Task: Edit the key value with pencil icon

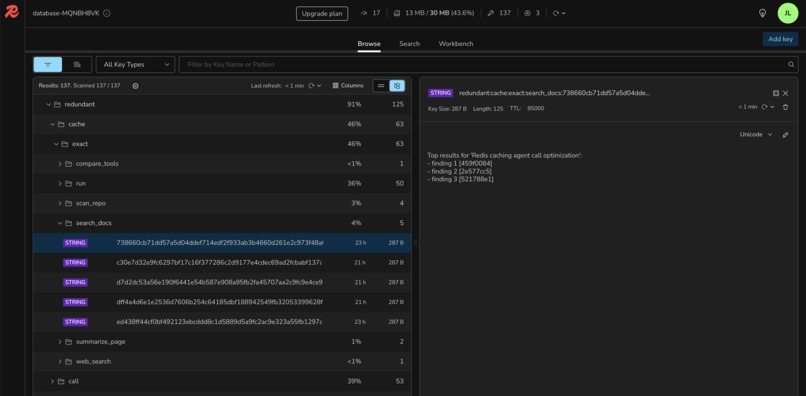Action: [785, 135]
